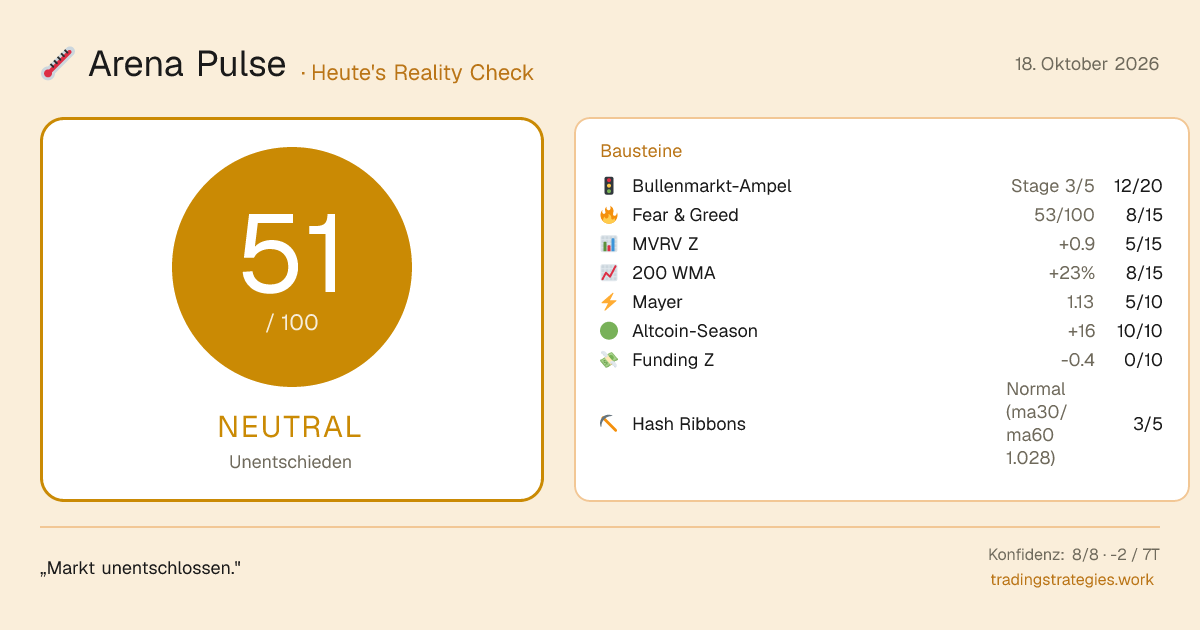1200x630 pixels.
Task: Click the flying money icon for Funding Z
Action: tap(608, 360)
